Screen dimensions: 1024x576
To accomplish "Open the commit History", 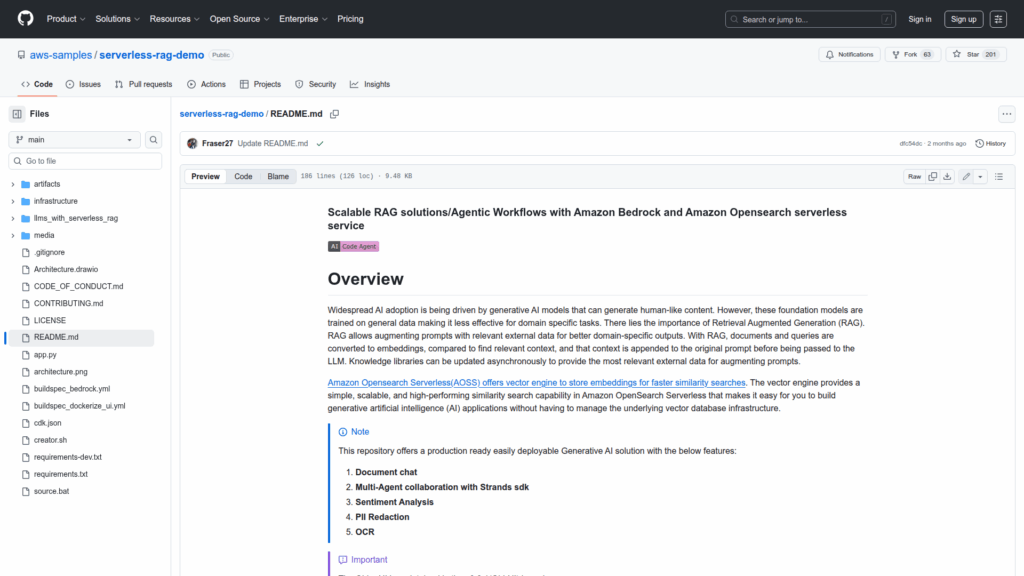I will tap(991, 144).
